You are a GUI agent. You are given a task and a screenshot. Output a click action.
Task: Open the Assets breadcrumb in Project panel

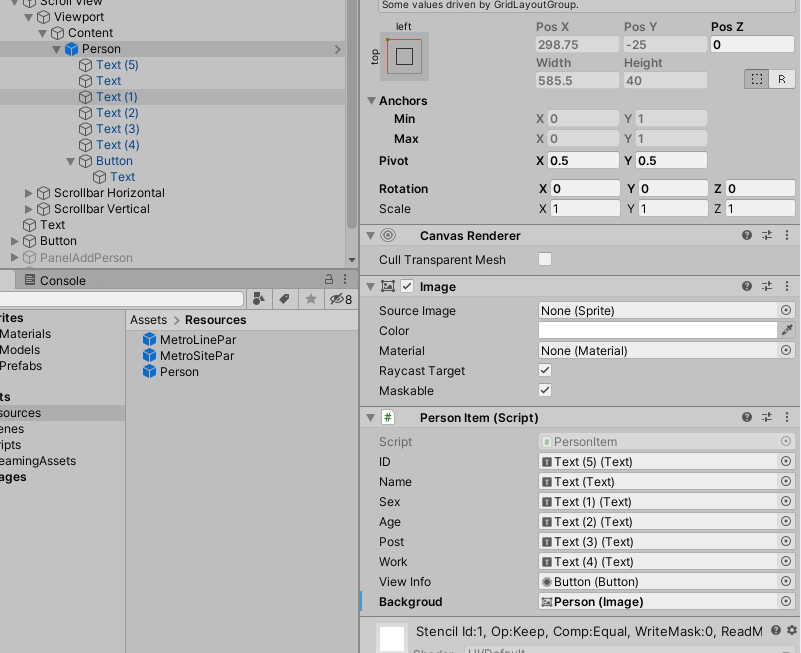coord(147,319)
